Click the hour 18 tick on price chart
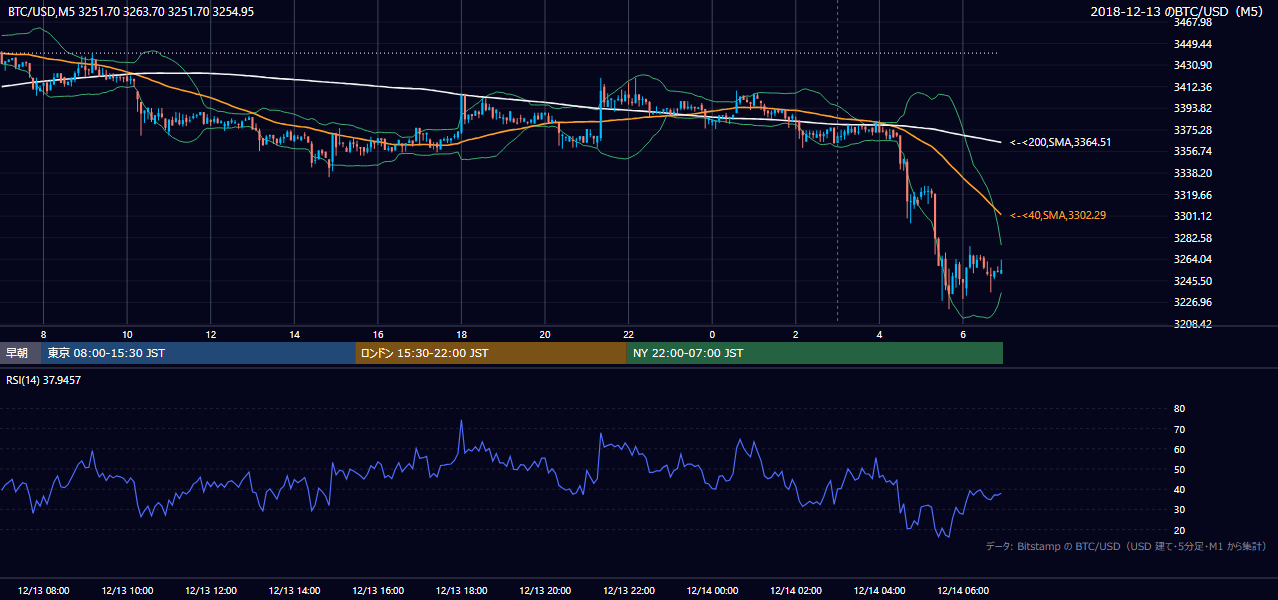Screen dimensions: 1278x600 (461, 334)
